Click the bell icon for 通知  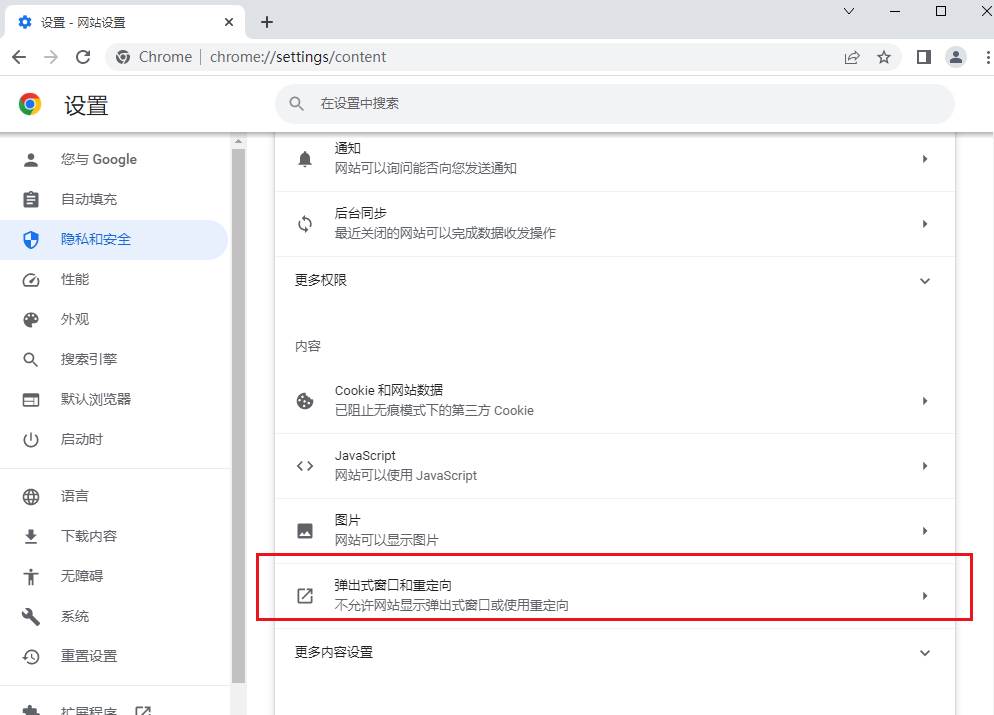tap(305, 158)
